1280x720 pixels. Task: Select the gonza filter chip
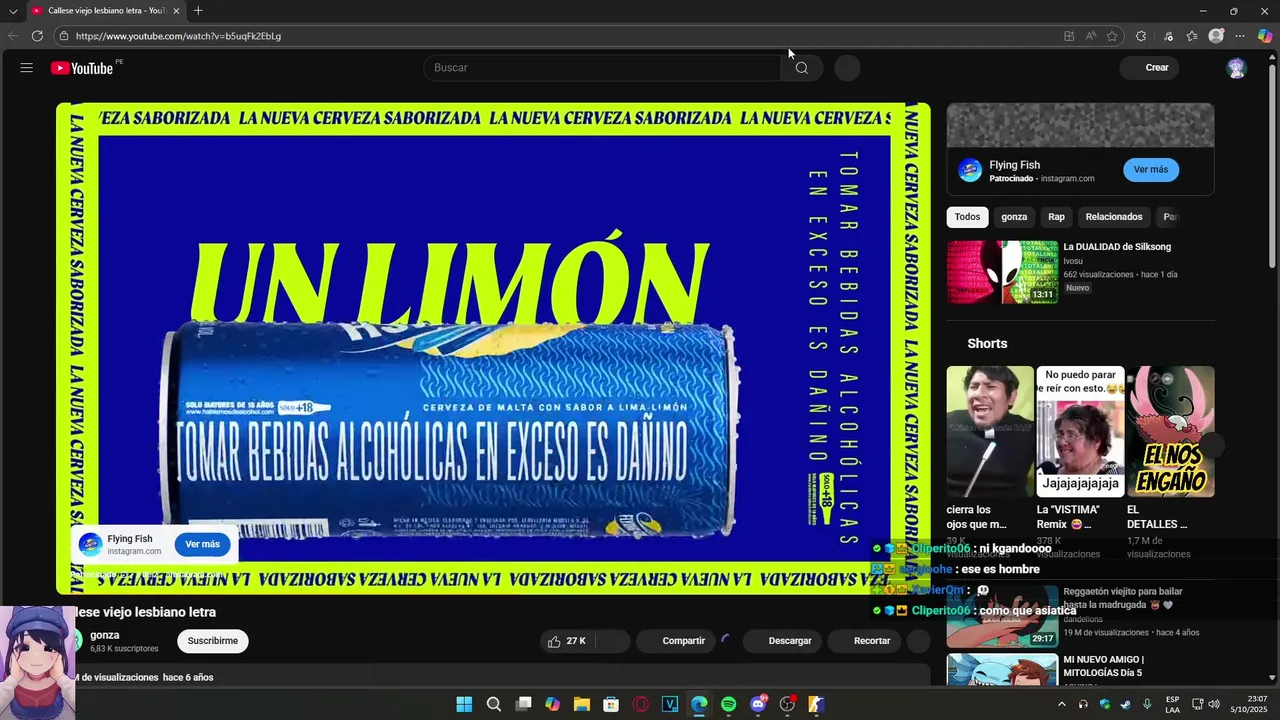[1014, 217]
